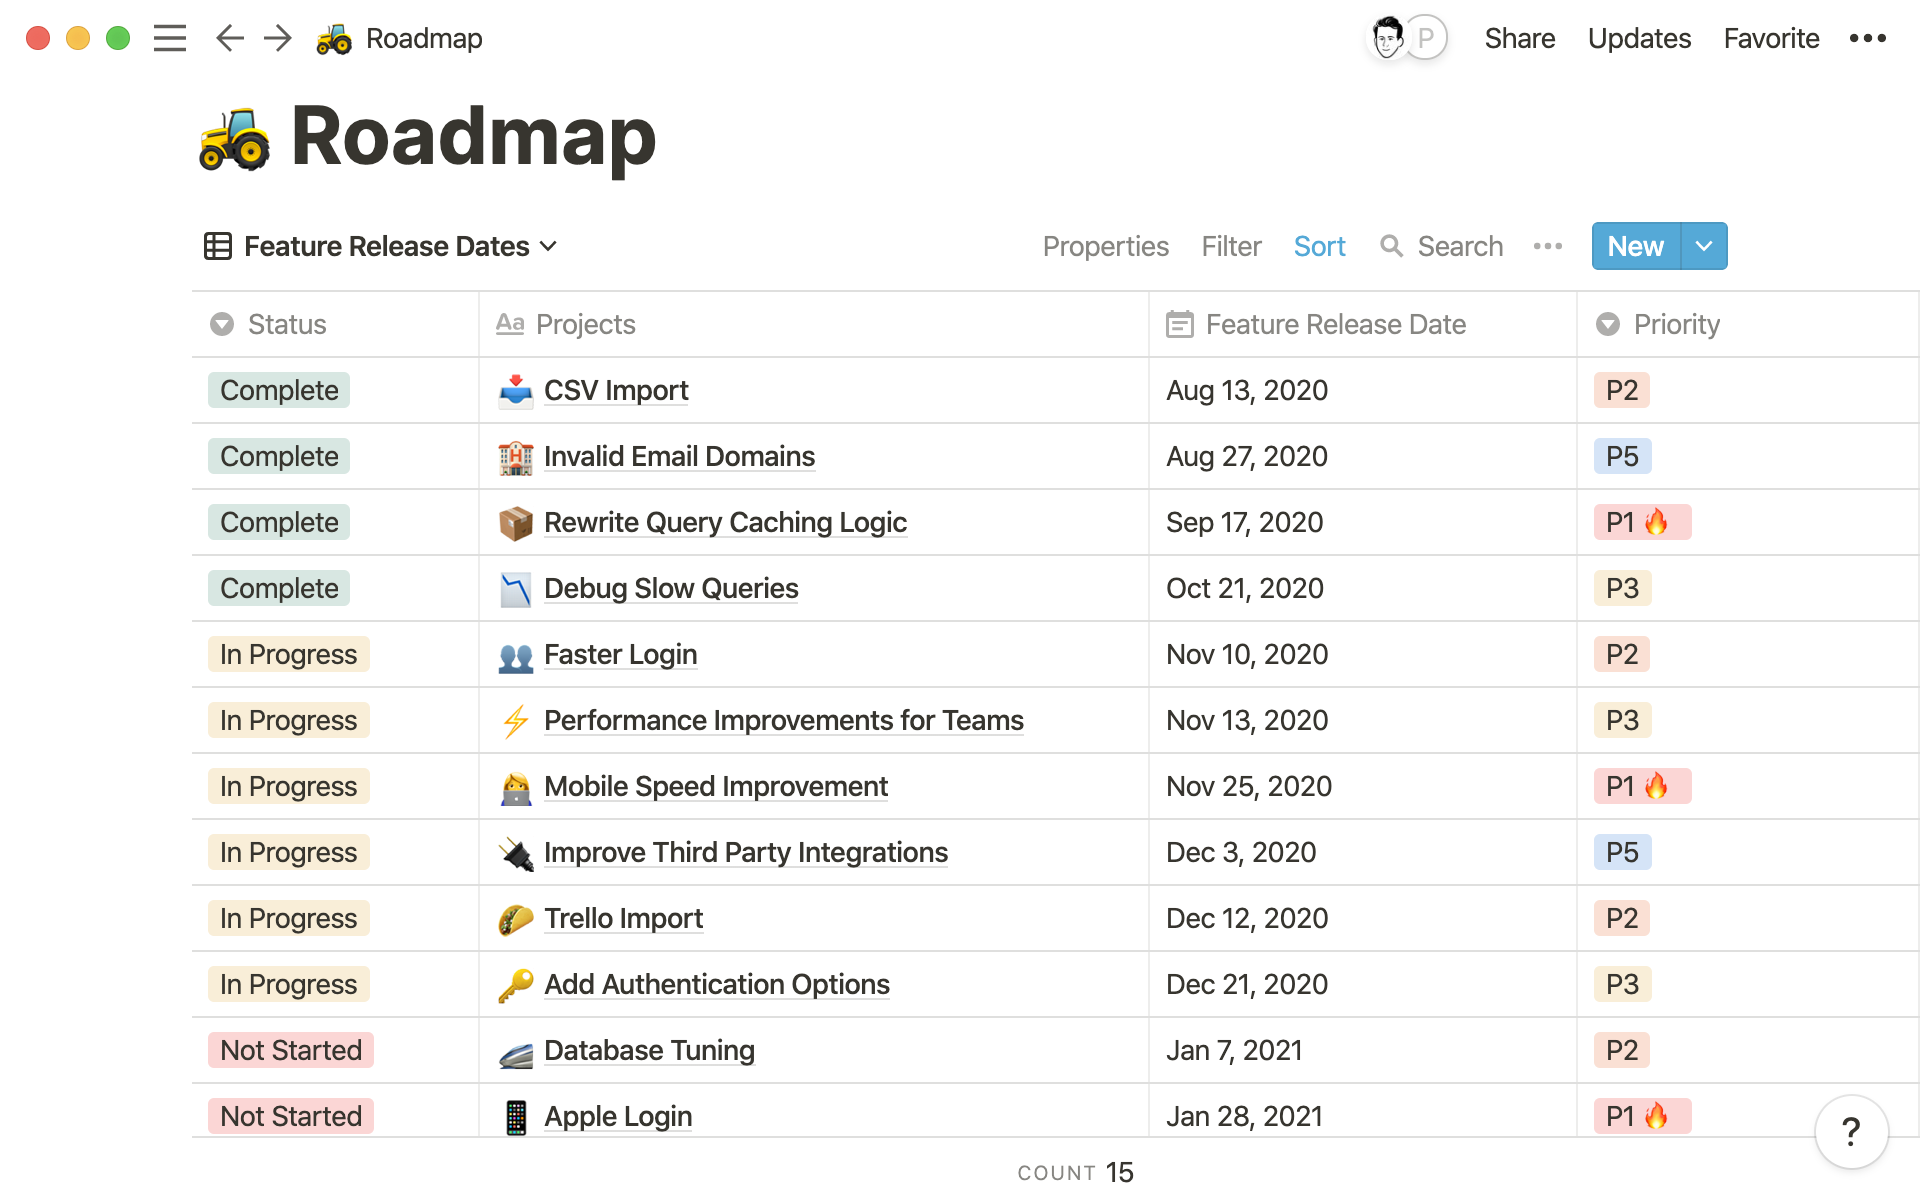
Task: Click the Trello Import pencil icon
Action: 513,917
